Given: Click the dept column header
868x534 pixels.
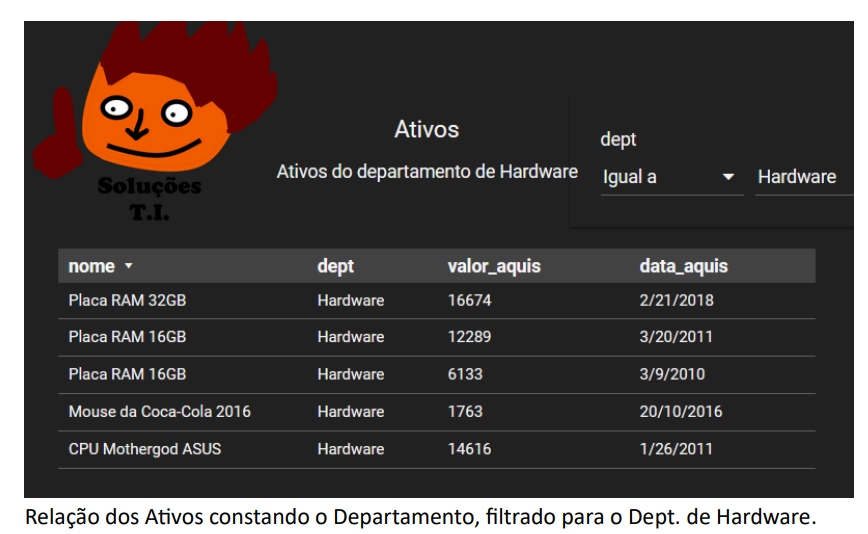Looking at the screenshot, I should click(335, 266).
